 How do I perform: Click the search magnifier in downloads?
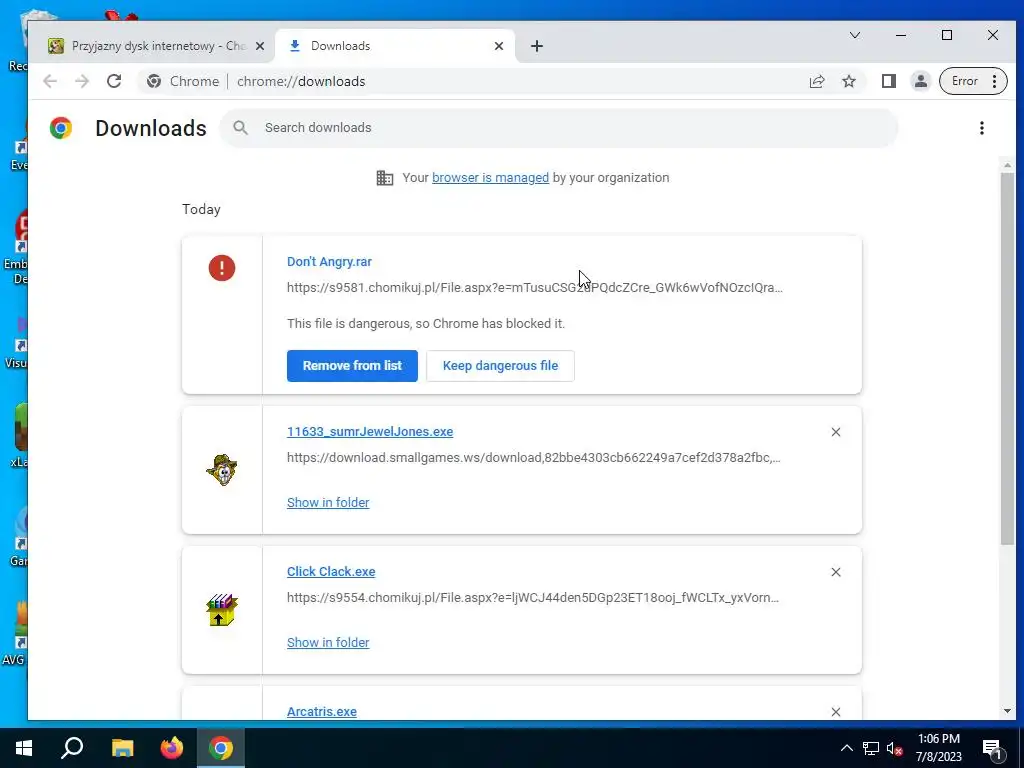click(240, 128)
